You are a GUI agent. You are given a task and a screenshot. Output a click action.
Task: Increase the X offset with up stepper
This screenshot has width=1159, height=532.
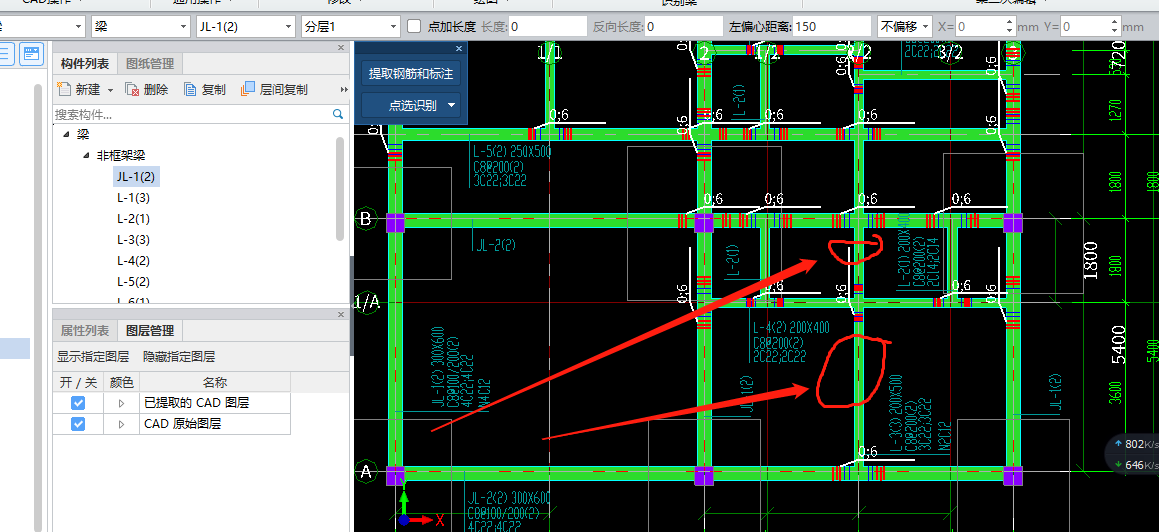(x=1009, y=22)
